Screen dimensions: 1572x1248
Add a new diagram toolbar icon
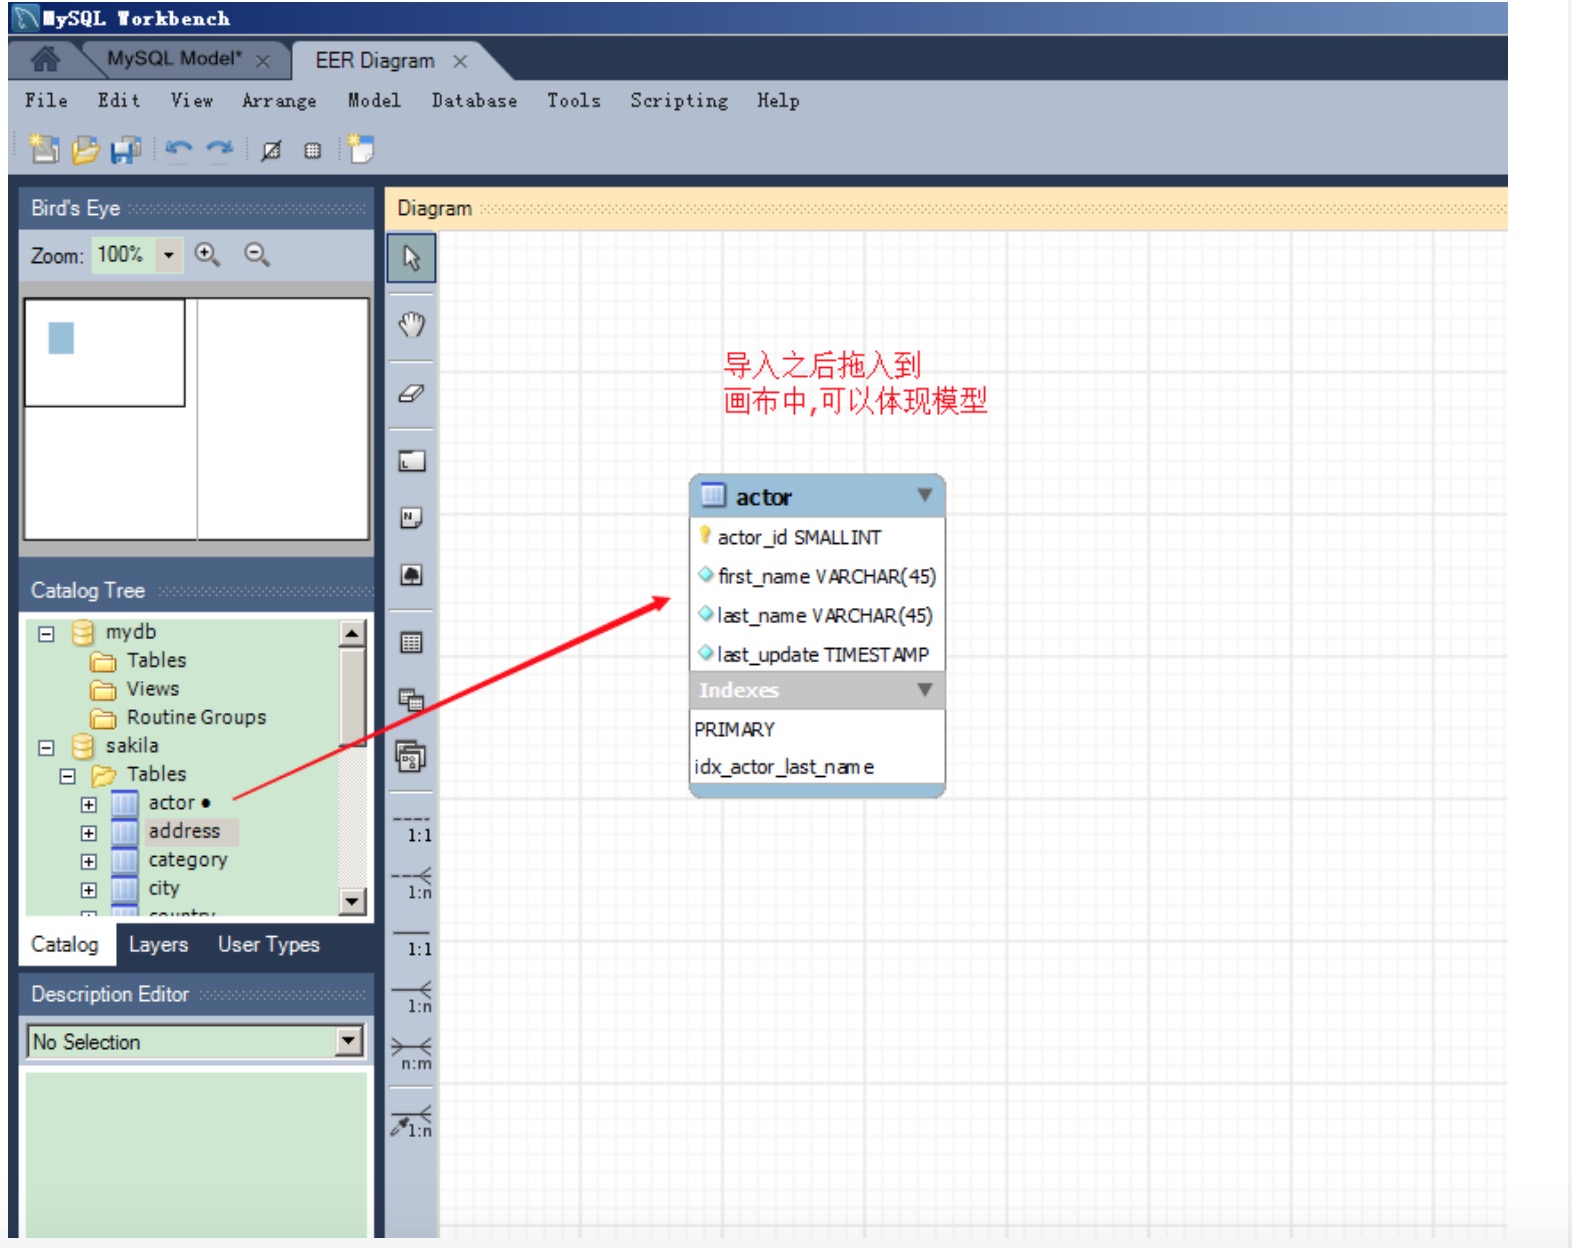click(360, 149)
